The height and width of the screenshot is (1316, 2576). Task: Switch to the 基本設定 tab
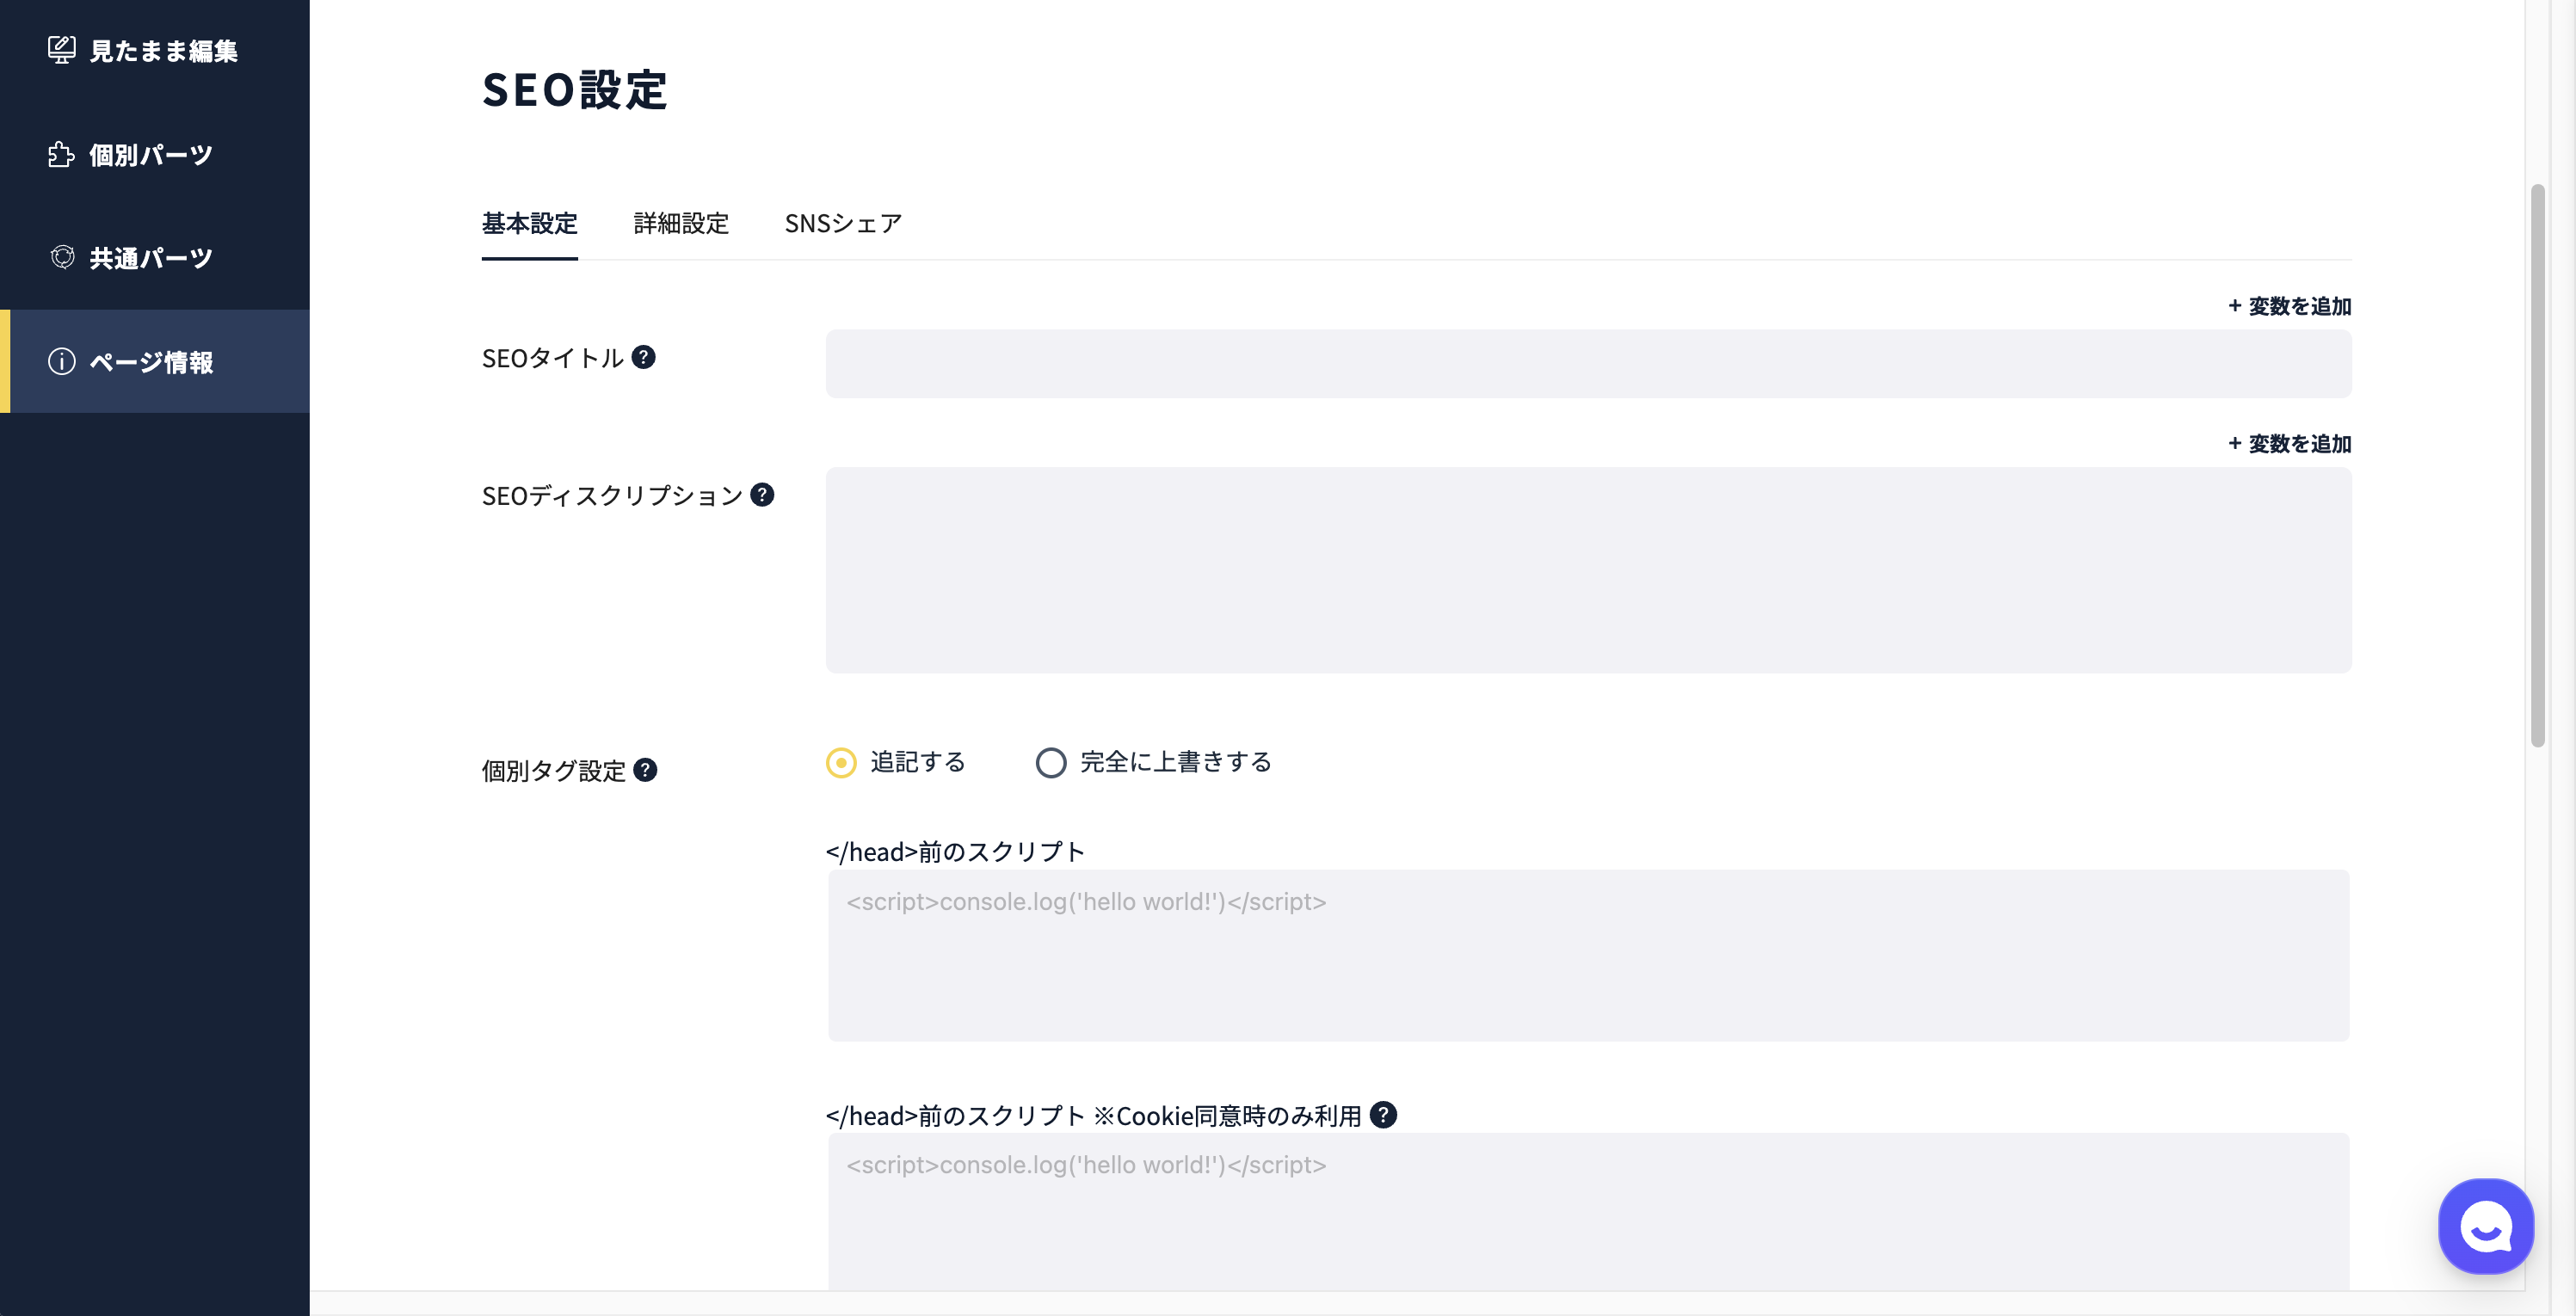coord(530,224)
